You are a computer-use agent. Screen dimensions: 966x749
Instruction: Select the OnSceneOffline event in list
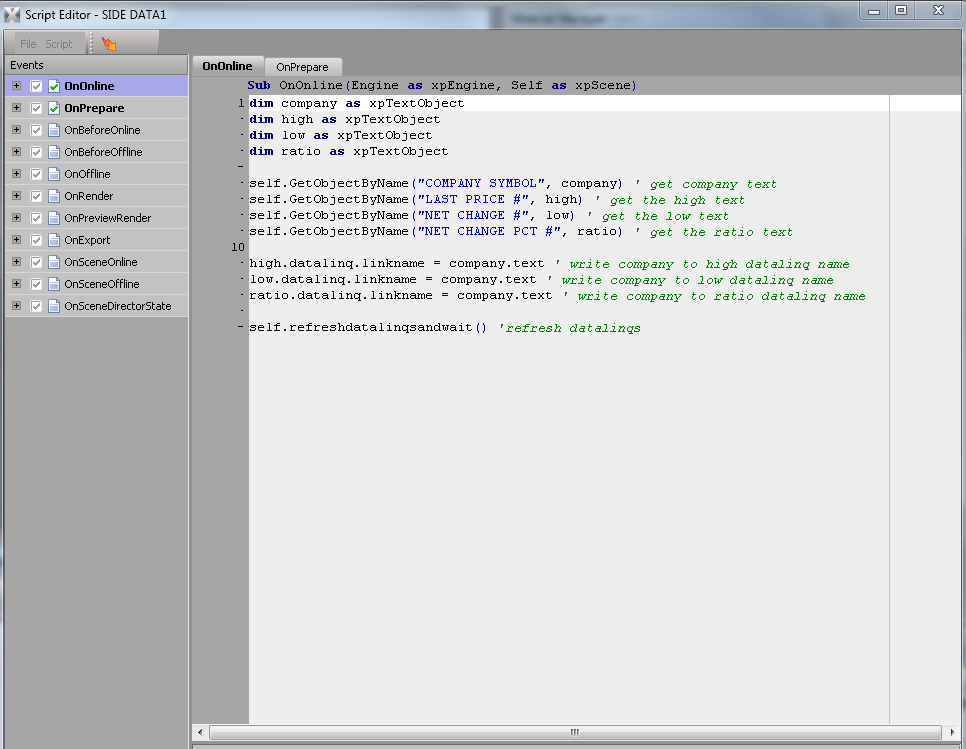(101, 285)
